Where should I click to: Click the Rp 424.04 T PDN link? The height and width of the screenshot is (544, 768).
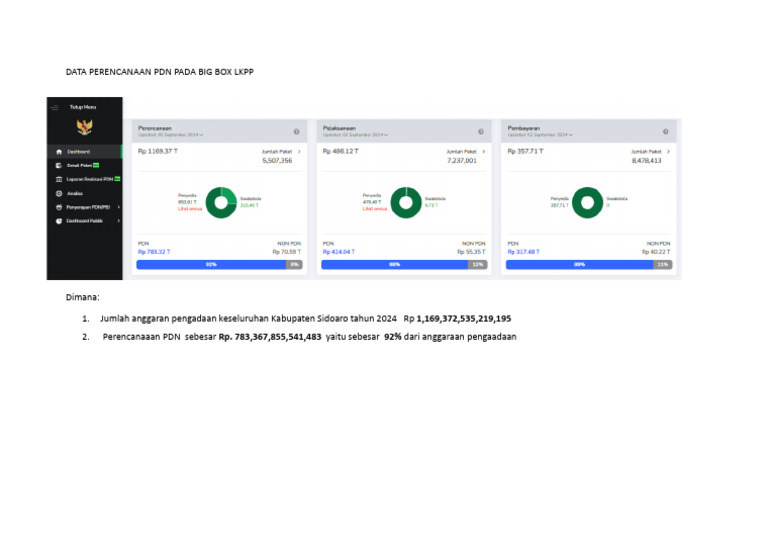(338, 252)
